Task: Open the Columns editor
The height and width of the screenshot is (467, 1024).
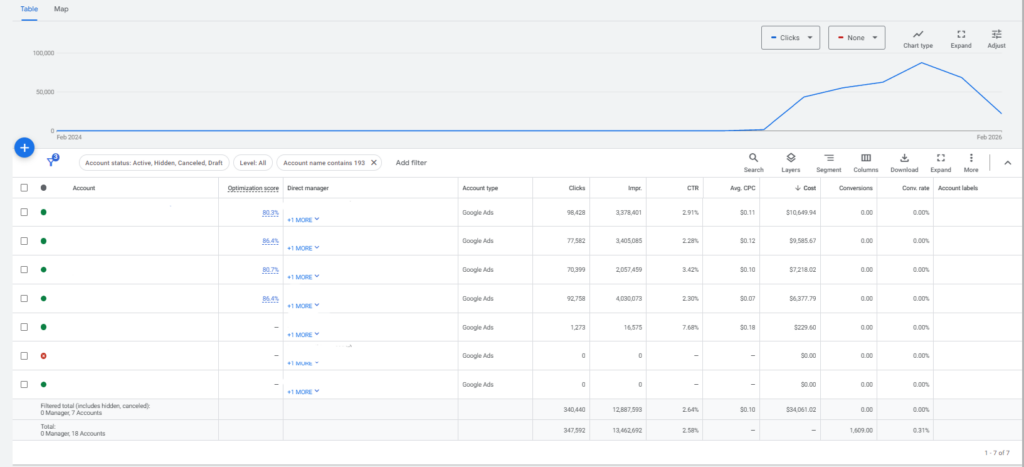Action: tap(866, 162)
